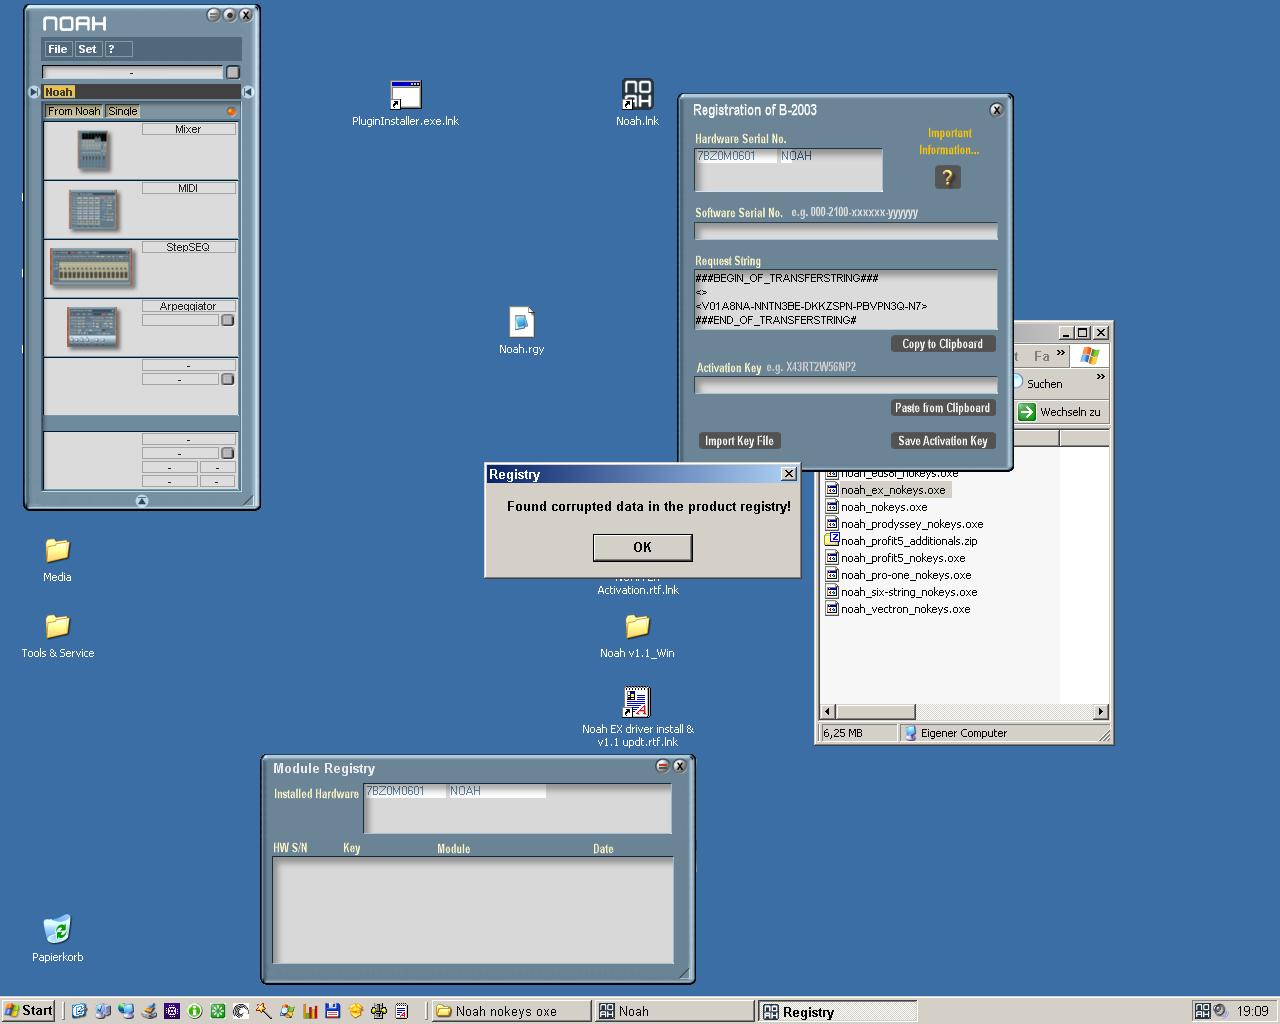Open the Tools & Service folder
The height and width of the screenshot is (1024, 1280).
(x=57, y=636)
